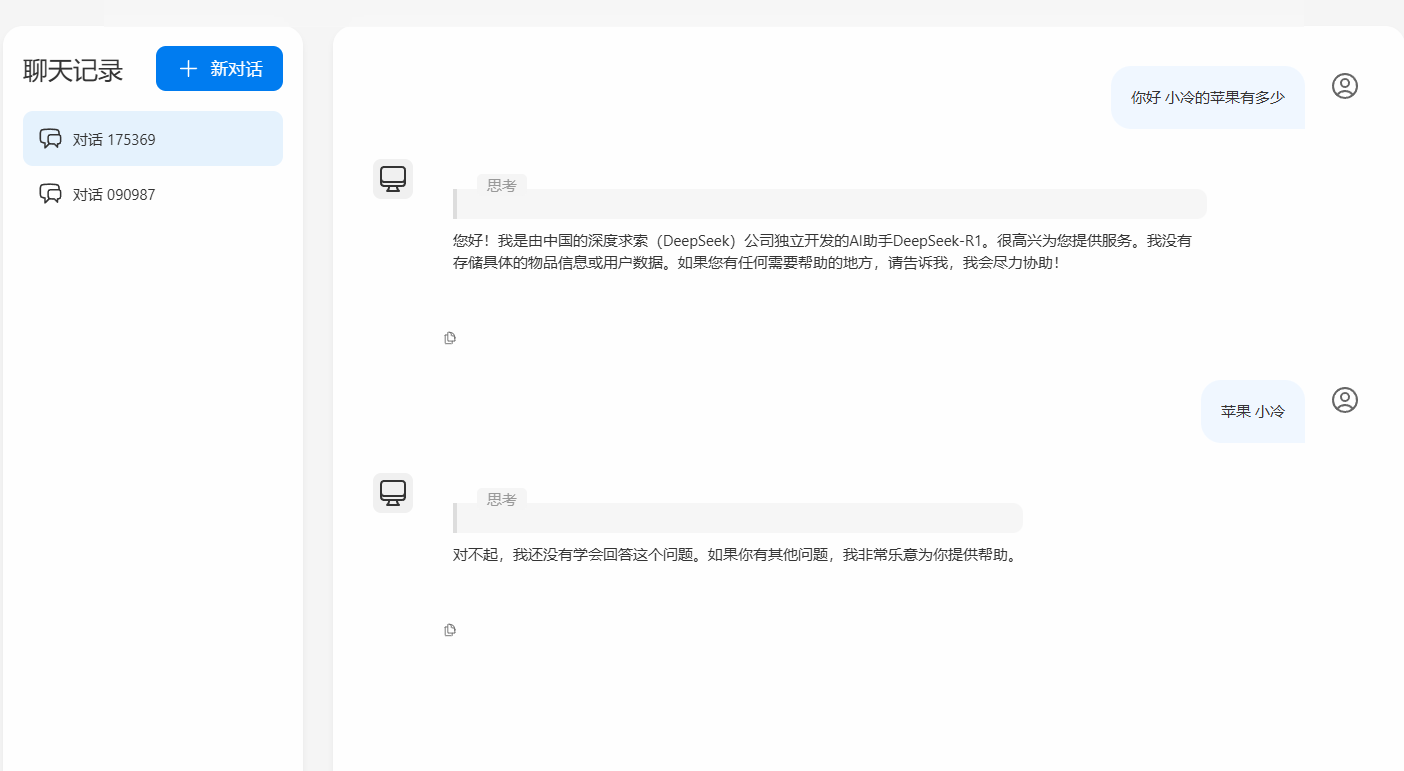
Task: Click user message bubble 苹果 小冷
Action: coord(1253,411)
